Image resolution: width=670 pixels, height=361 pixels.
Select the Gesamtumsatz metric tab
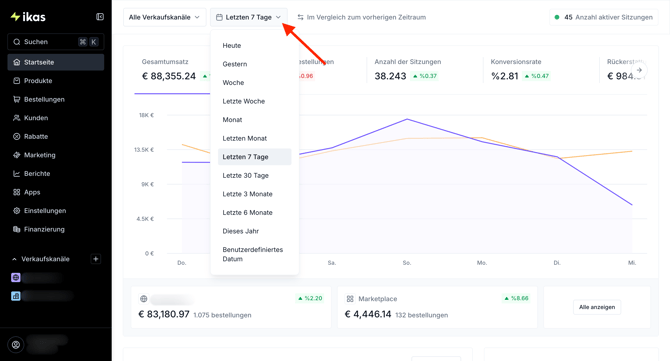click(172, 70)
